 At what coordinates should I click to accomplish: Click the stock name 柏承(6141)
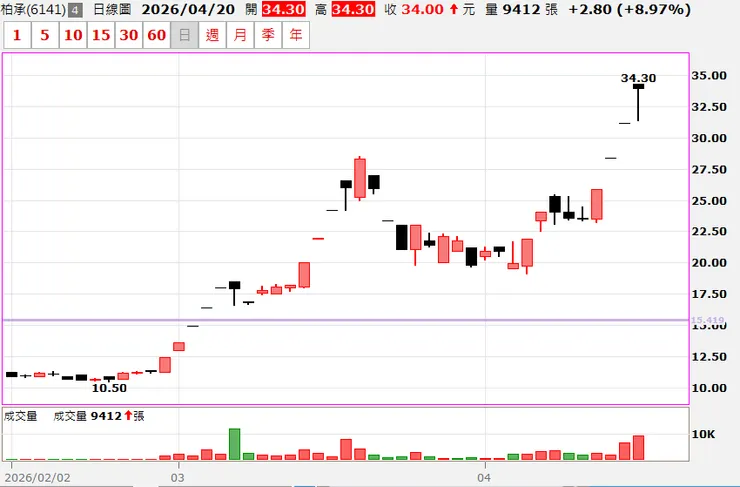[33, 9]
